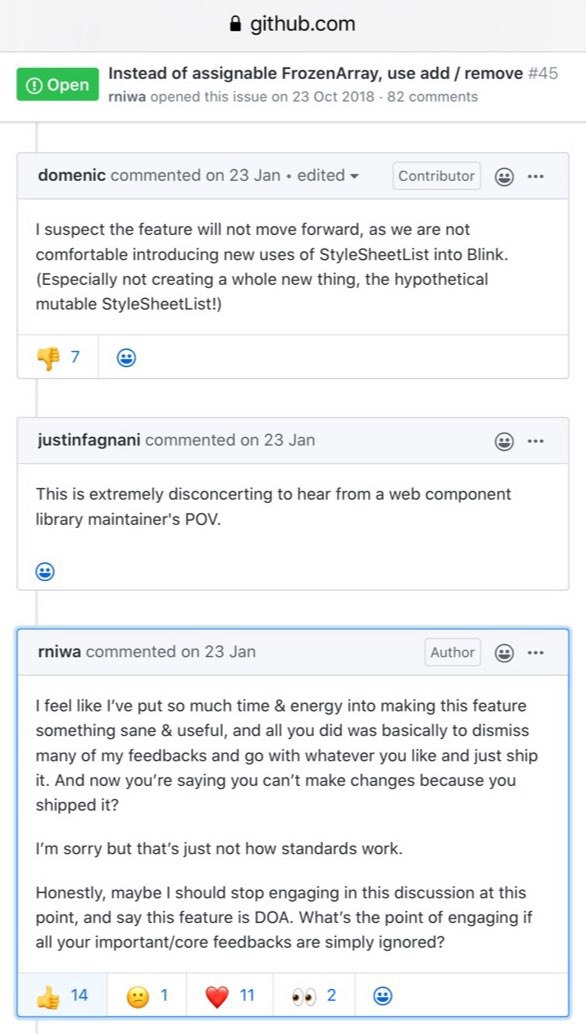This screenshot has height=1034, width=586.
Task: Click the add-reaction smiley next to thumbs-down count
Action: [126, 357]
